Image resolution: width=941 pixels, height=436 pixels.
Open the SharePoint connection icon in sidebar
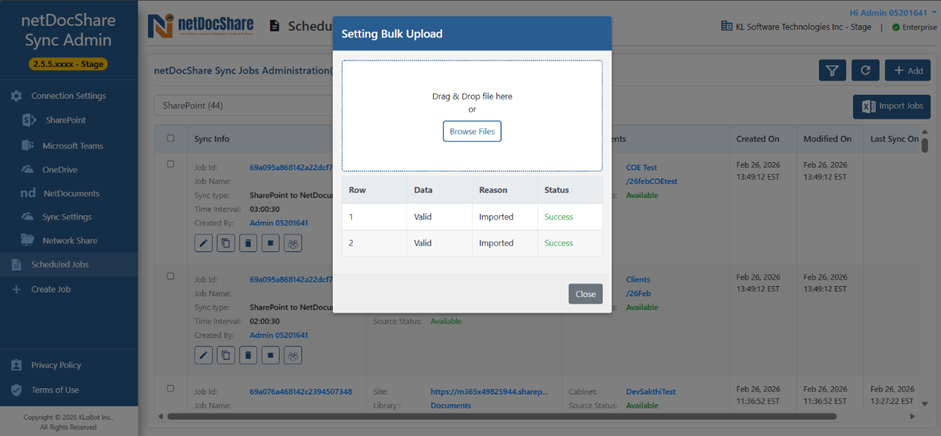pyautogui.click(x=29, y=121)
